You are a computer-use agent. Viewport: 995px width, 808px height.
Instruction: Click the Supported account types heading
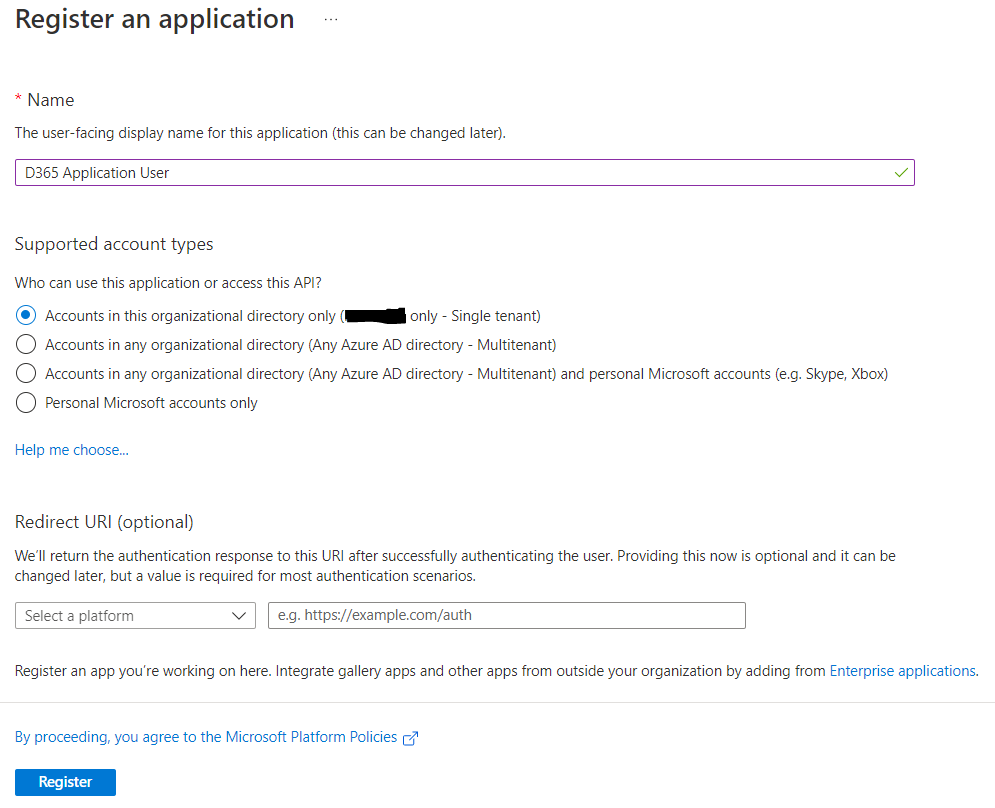(x=114, y=244)
